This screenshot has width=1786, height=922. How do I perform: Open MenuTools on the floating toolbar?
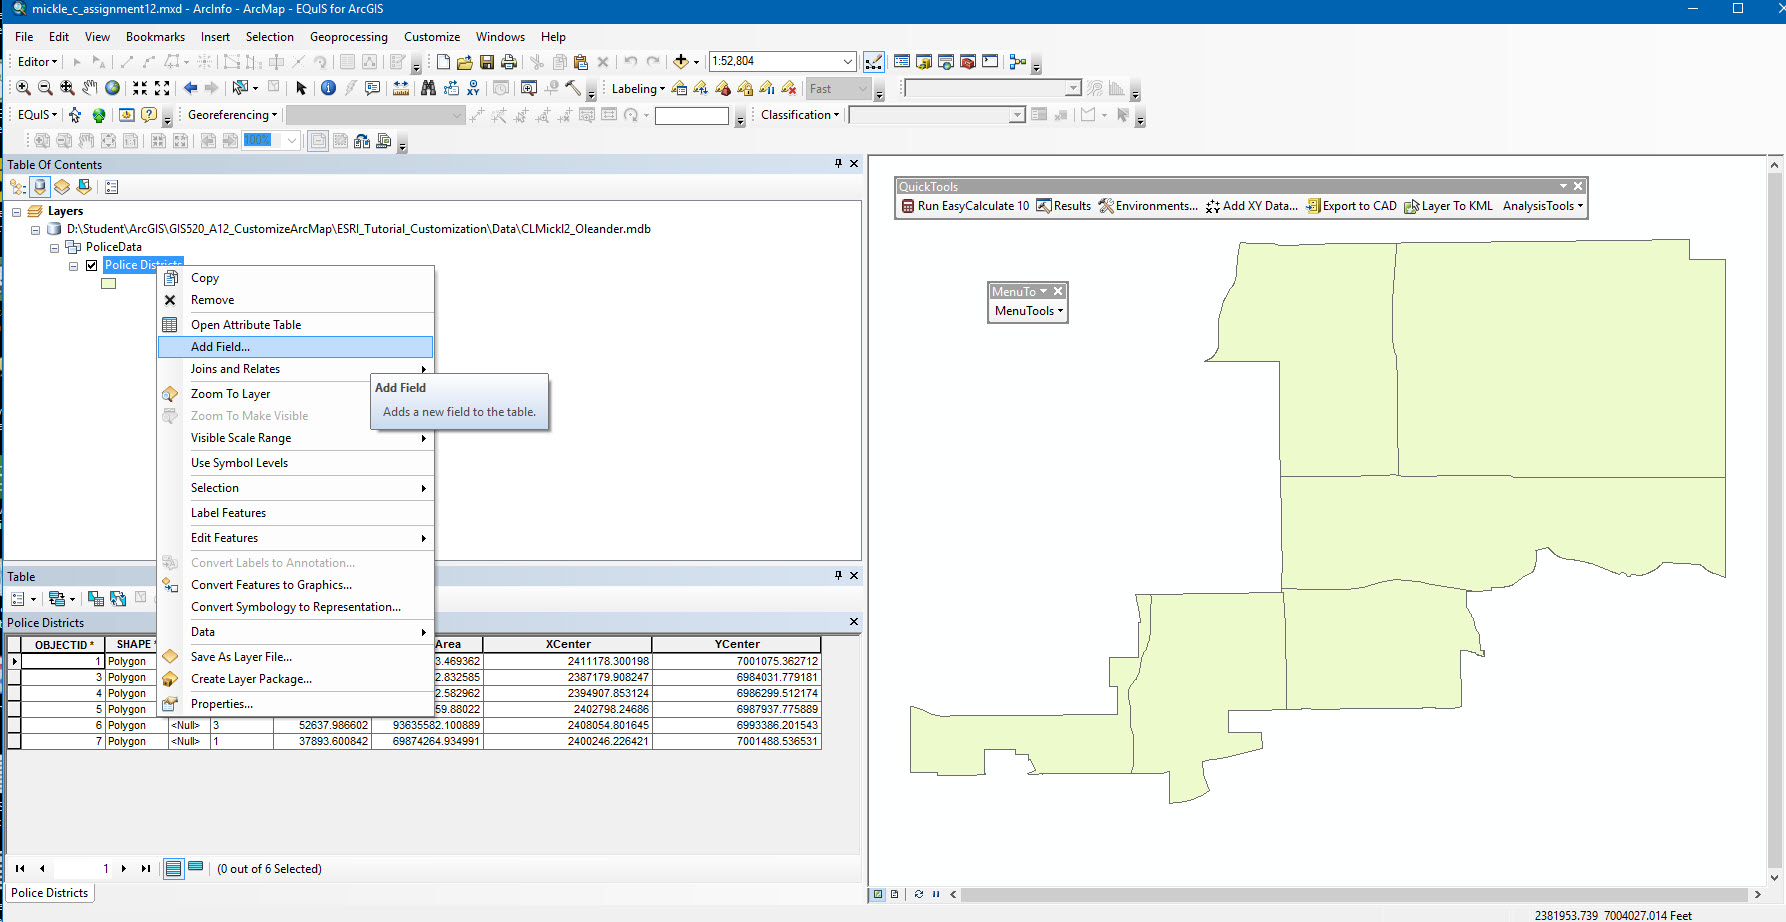coord(1026,311)
